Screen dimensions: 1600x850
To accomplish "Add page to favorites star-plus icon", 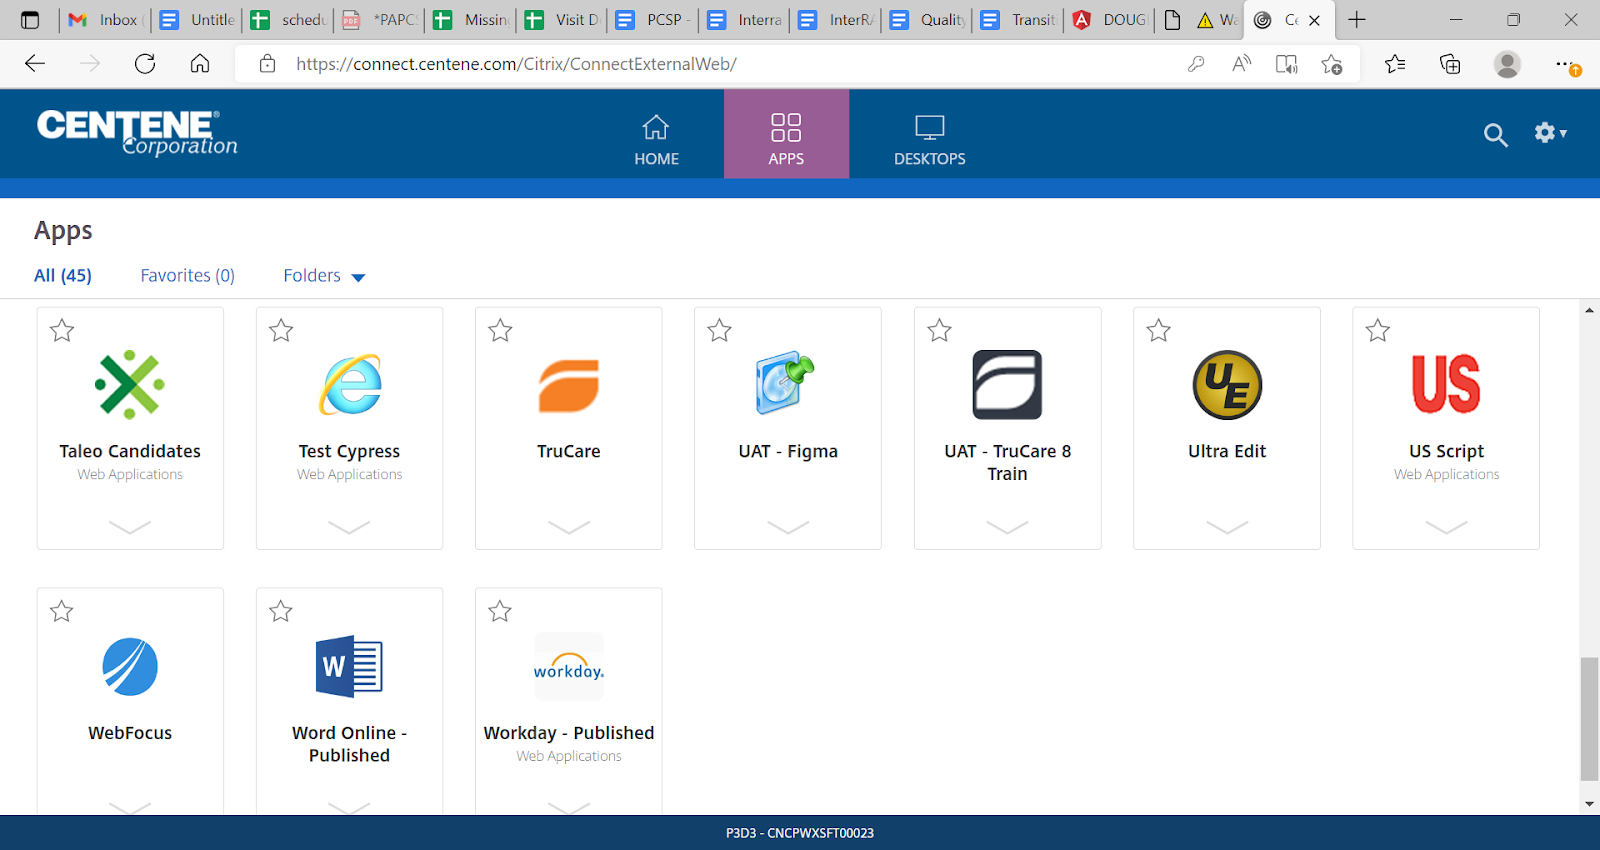I will tap(1332, 64).
